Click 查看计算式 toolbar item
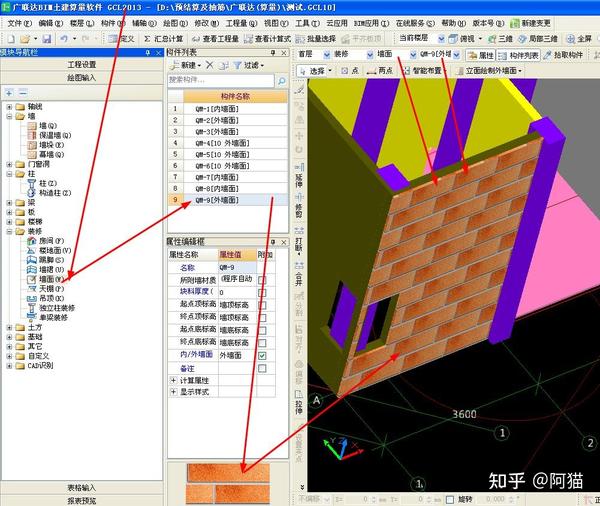 (267, 39)
